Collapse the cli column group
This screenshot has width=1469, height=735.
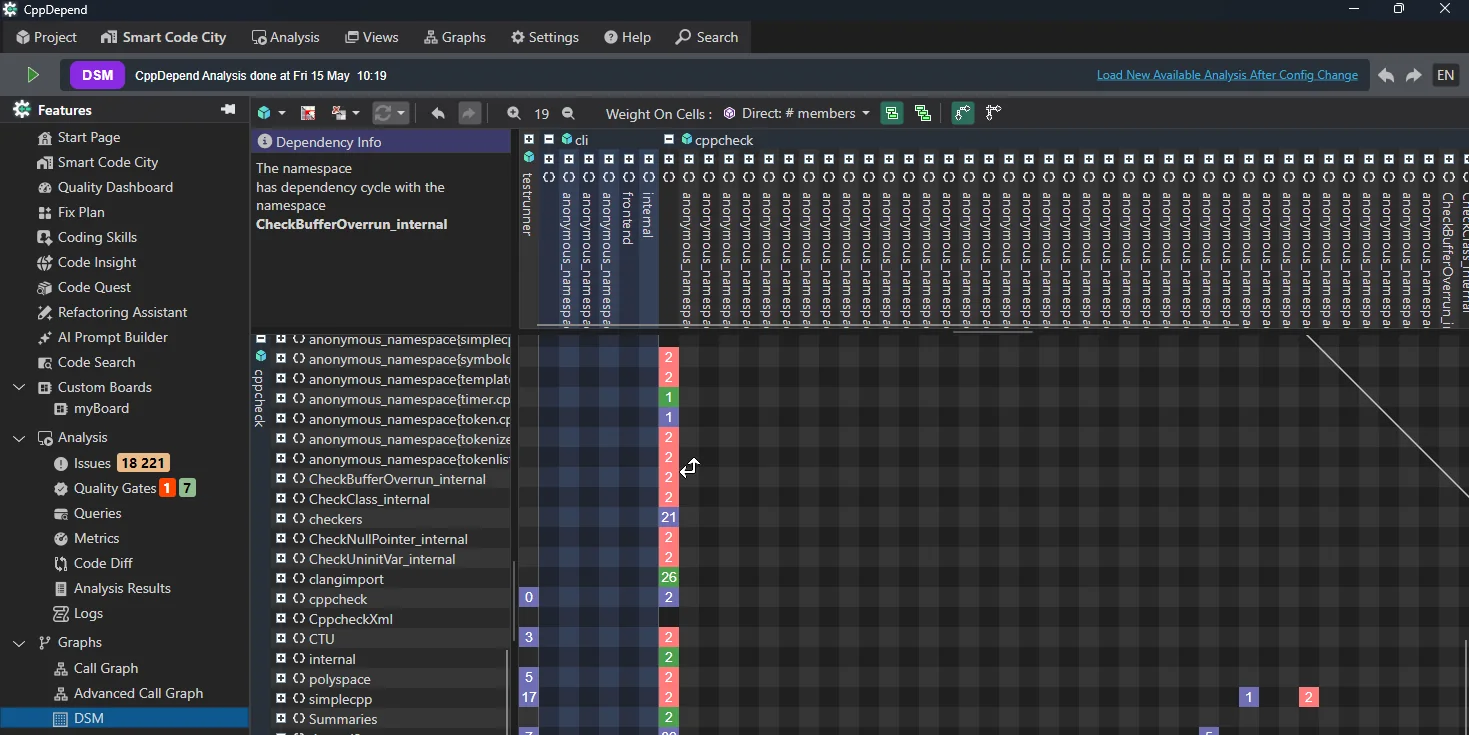[549, 140]
